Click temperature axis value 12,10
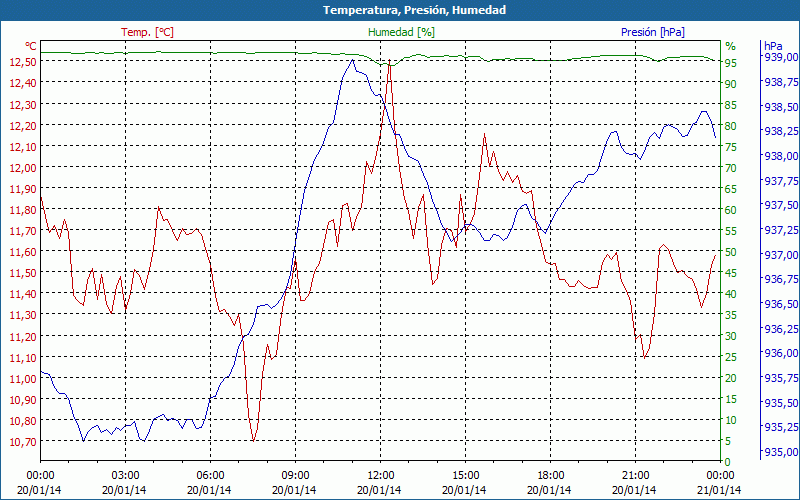Screen dimensions: 800x500 pyautogui.click(x=23, y=146)
